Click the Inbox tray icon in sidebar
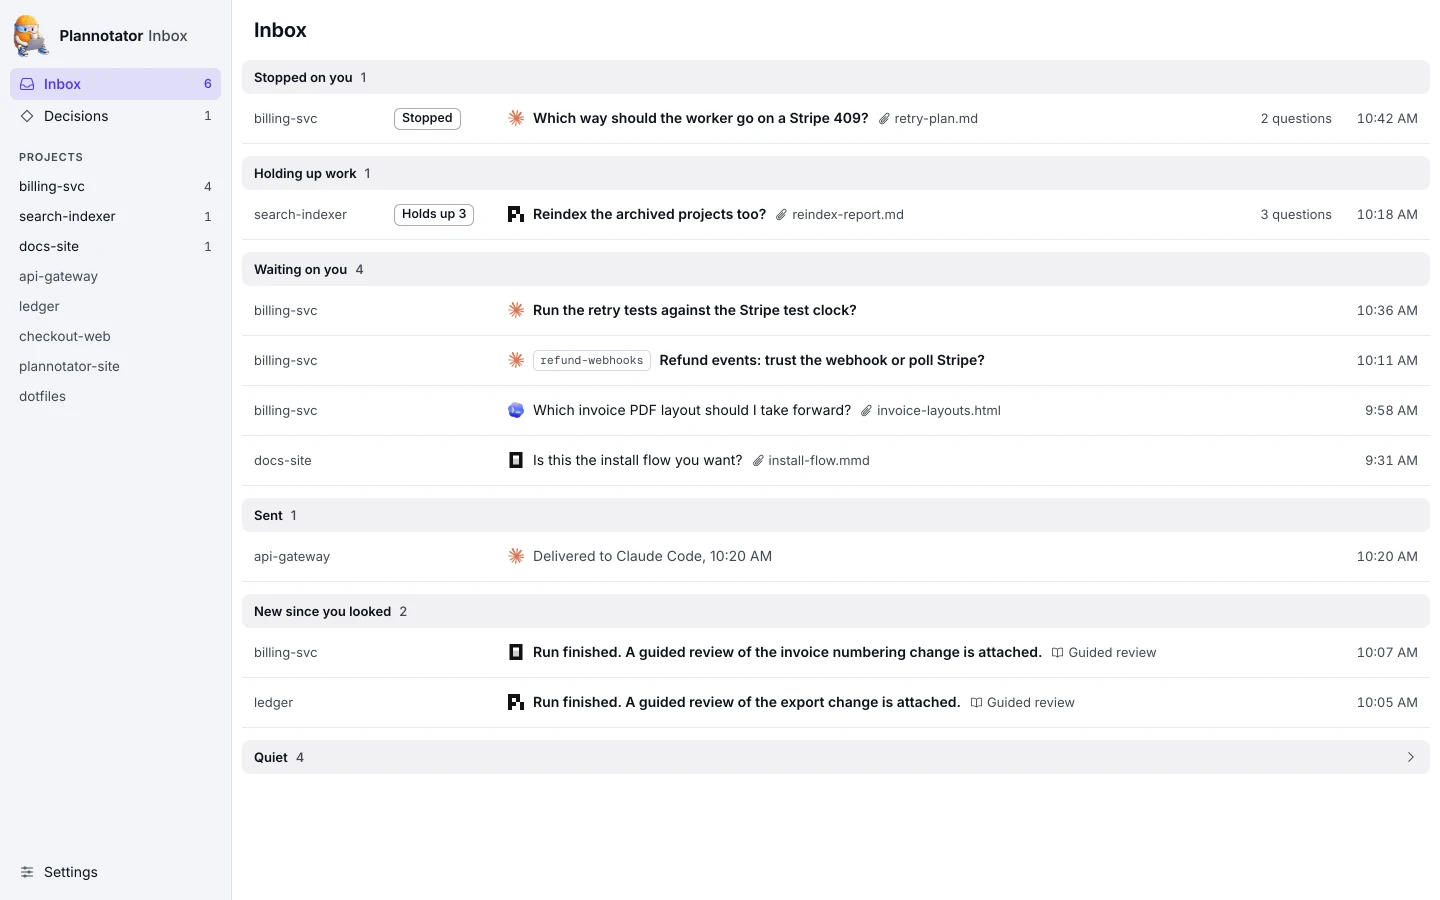1440x900 pixels. point(27,84)
